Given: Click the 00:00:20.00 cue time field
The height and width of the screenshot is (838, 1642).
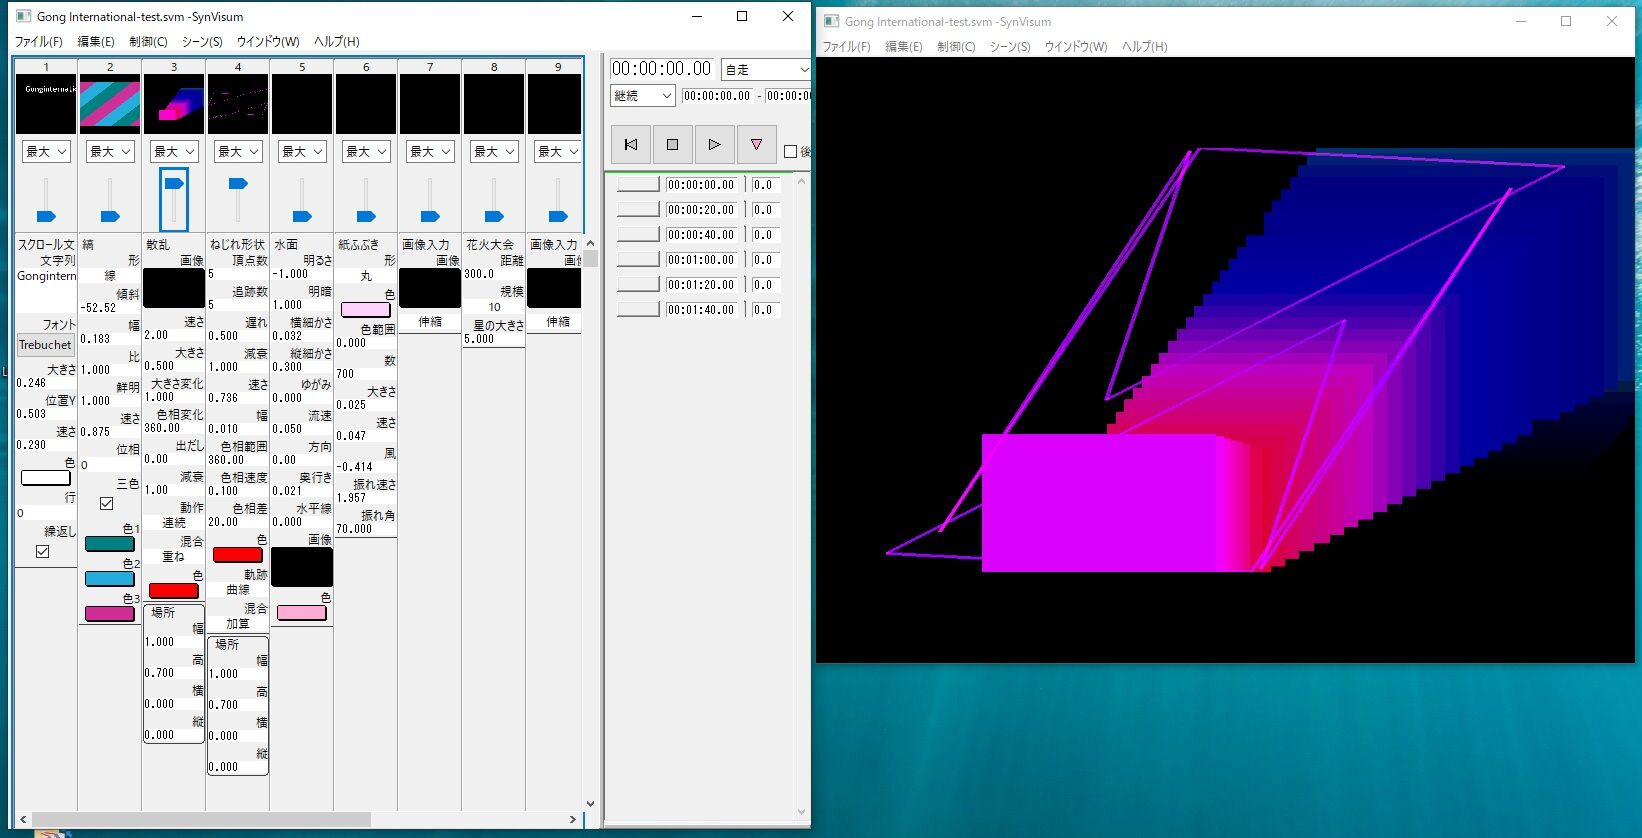Looking at the screenshot, I should tap(703, 210).
